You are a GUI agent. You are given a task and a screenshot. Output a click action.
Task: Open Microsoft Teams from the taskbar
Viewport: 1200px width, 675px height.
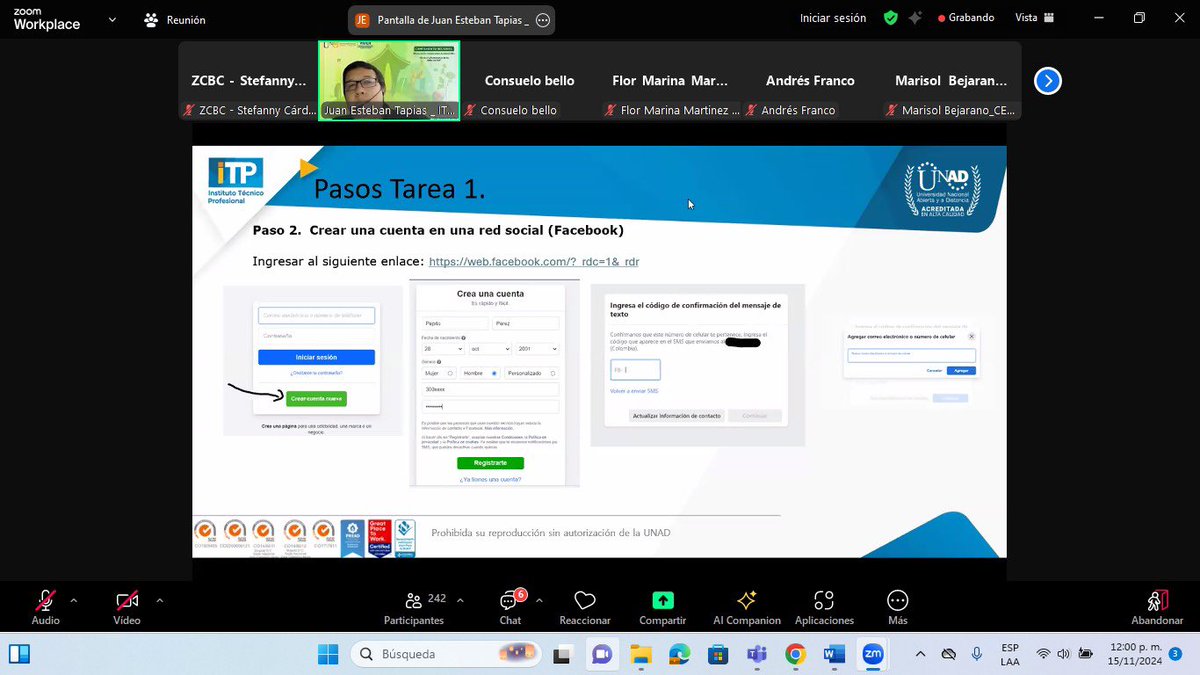pos(756,654)
